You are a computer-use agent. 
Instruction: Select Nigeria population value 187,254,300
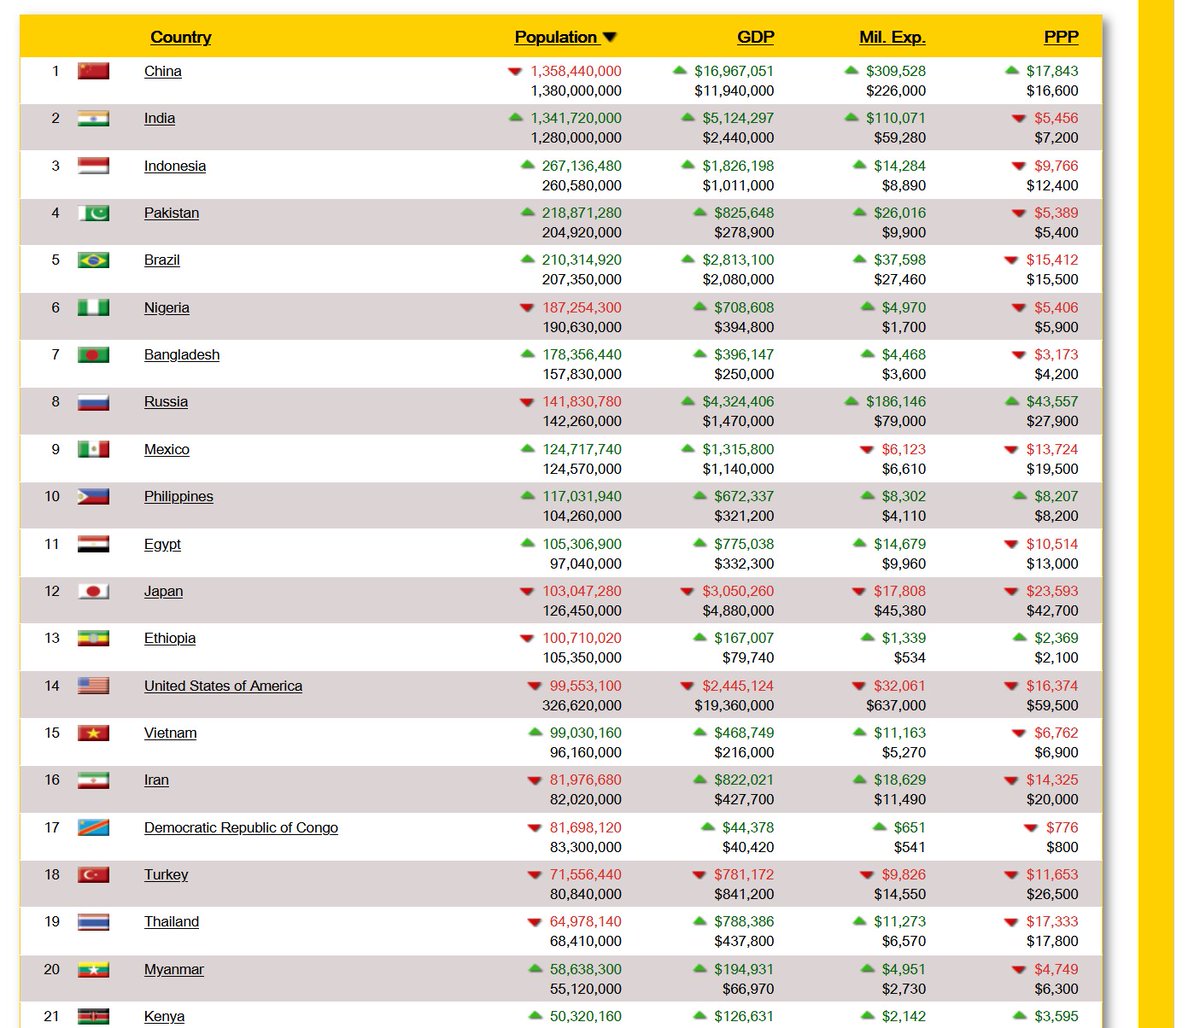point(582,308)
